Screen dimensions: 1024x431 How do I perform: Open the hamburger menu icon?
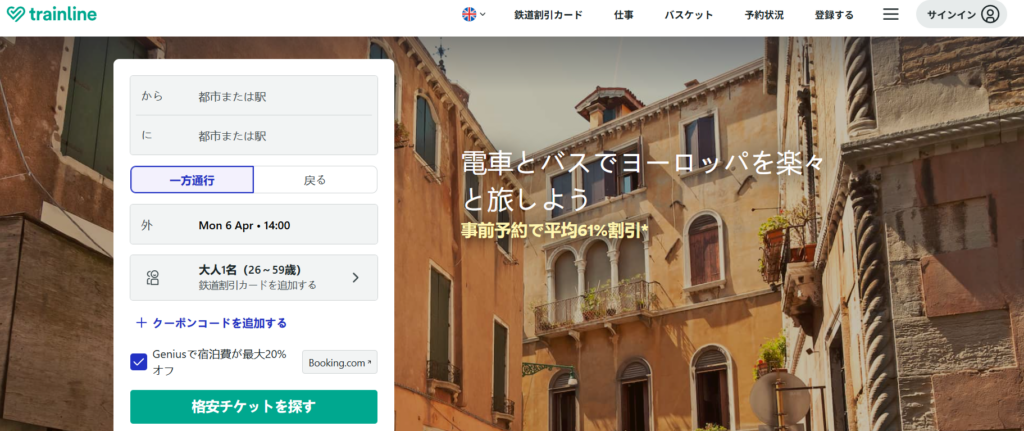(891, 14)
